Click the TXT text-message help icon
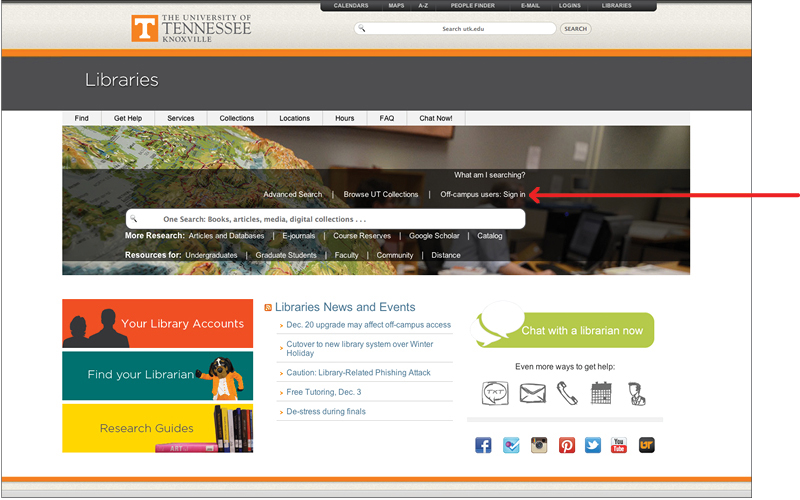This screenshot has width=800, height=500. [495, 393]
